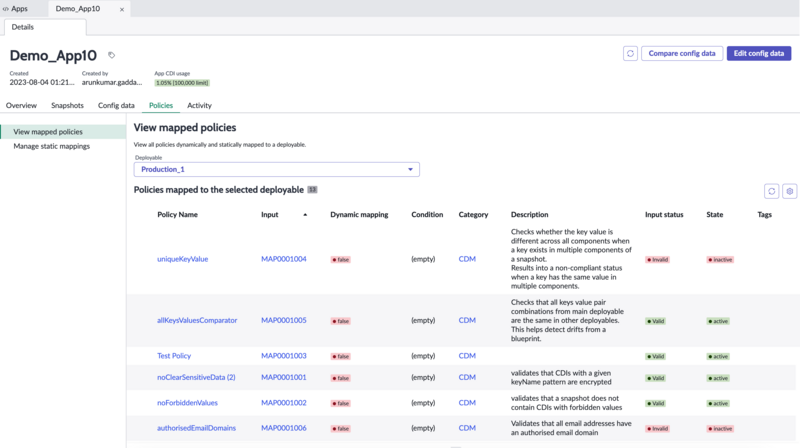Click the Policy Name column header
Image resolution: width=800 pixels, height=448 pixels.
(177, 215)
